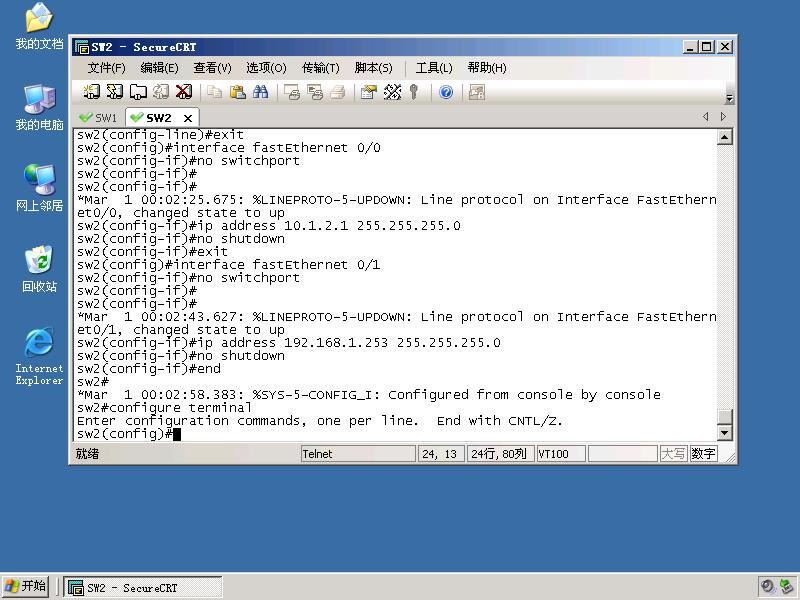800x600 pixels.
Task: Open the 脚本(S) menu
Action: coord(373,68)
